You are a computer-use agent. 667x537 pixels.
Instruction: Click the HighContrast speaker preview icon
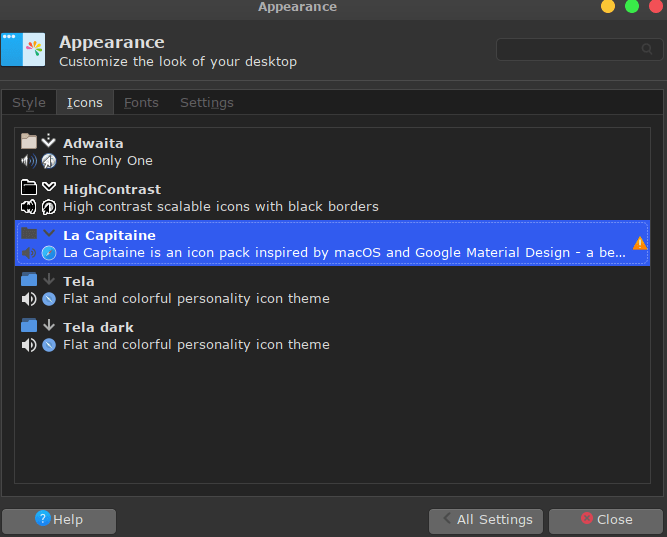tap(29, 207)
